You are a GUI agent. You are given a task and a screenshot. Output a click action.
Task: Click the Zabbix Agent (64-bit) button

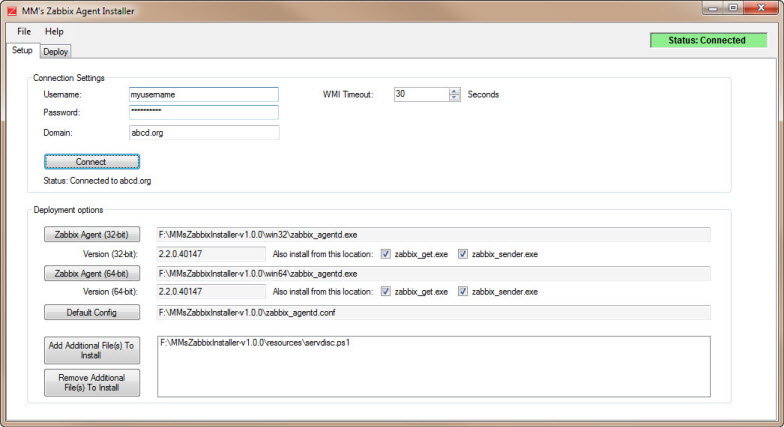[92, 274]
